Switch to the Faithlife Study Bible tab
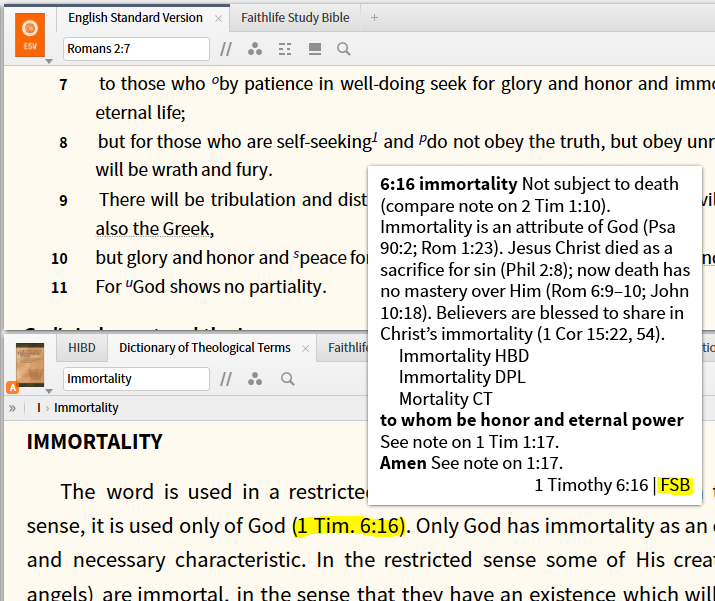Image resolution: width=715 pixels, height=601 pixels. click(296, 18)
